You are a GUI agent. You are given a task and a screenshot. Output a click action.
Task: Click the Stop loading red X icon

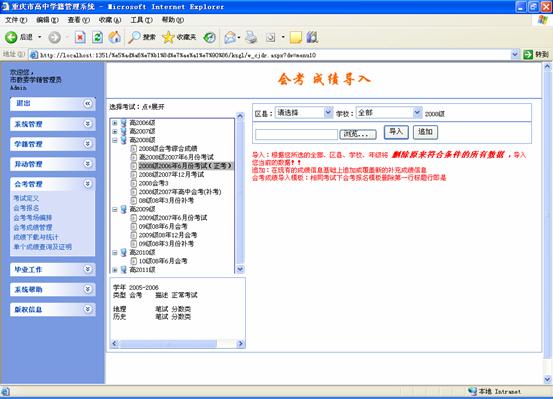click(x=80, y=37)
